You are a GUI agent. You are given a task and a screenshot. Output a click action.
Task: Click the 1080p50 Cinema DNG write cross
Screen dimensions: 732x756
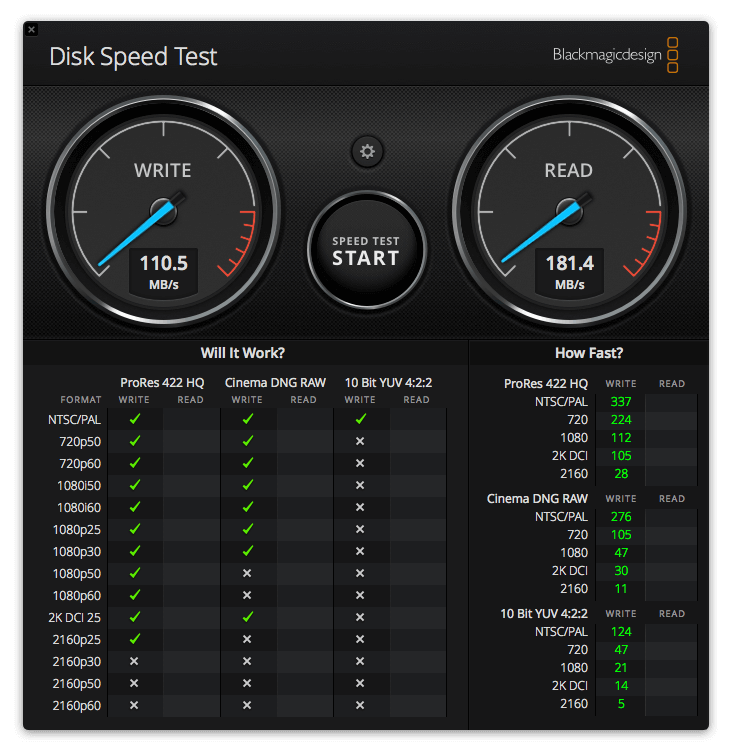[247, 573]
